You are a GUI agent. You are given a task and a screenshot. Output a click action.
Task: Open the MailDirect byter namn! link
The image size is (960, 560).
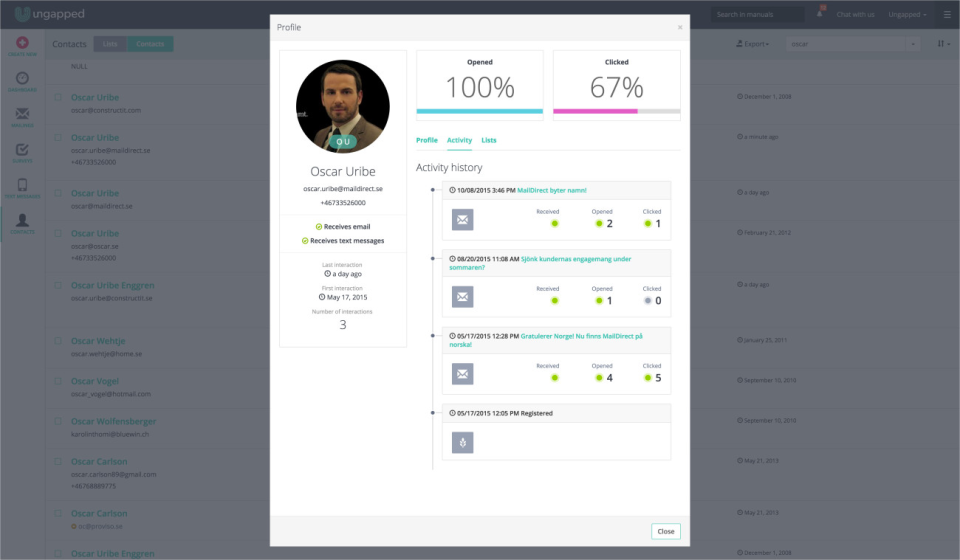click(552, 190)
